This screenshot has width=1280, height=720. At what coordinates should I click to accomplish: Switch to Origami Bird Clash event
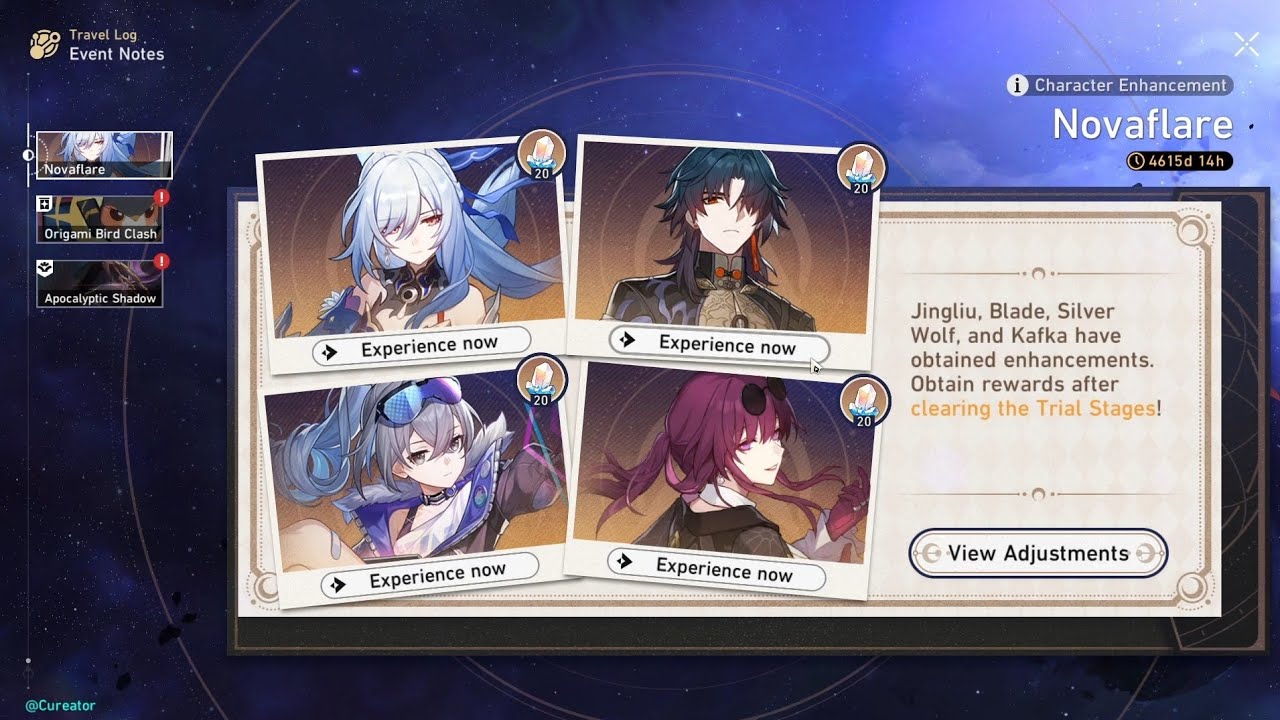click(x=100, y=219)
